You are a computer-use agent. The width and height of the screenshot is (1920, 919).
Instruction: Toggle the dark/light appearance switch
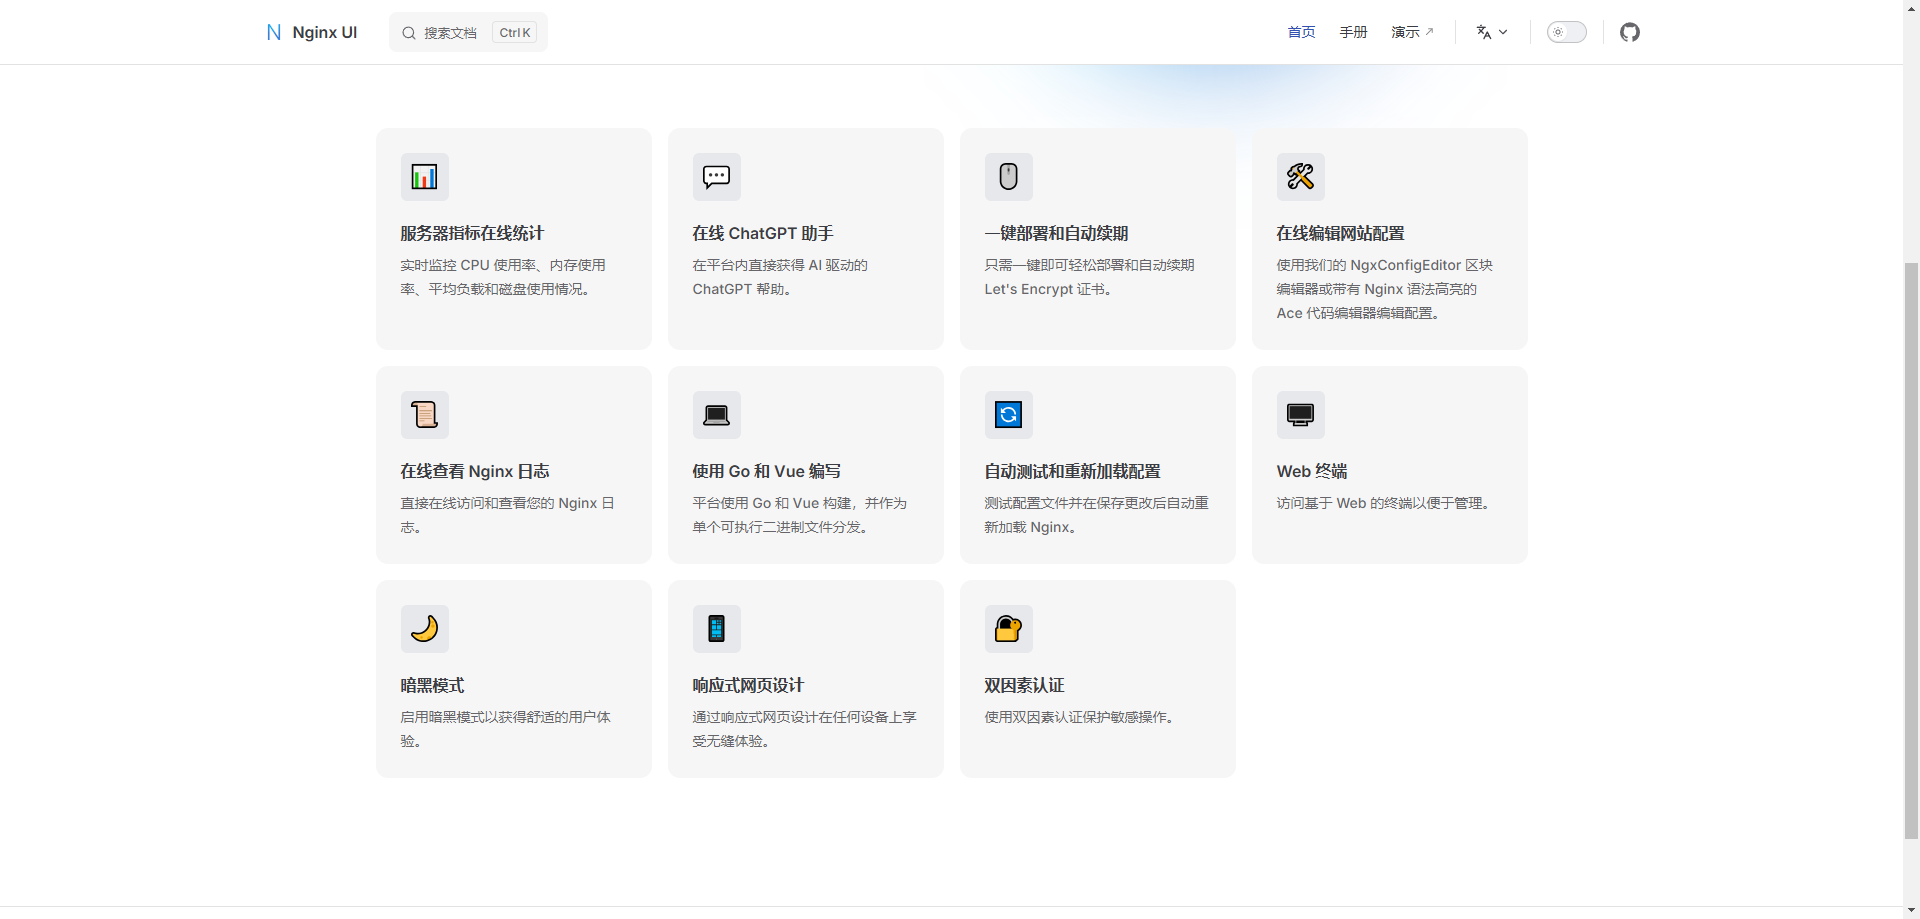[1566, 32]
